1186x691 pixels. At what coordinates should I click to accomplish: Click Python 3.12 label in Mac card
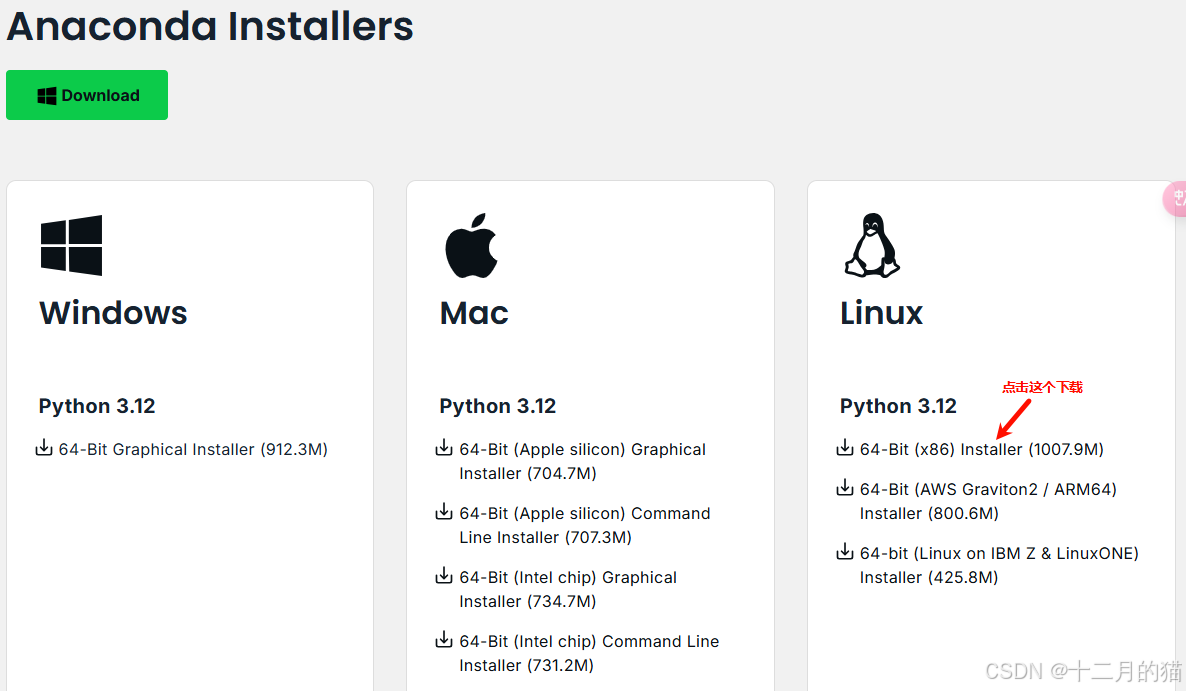click(498, 407)
